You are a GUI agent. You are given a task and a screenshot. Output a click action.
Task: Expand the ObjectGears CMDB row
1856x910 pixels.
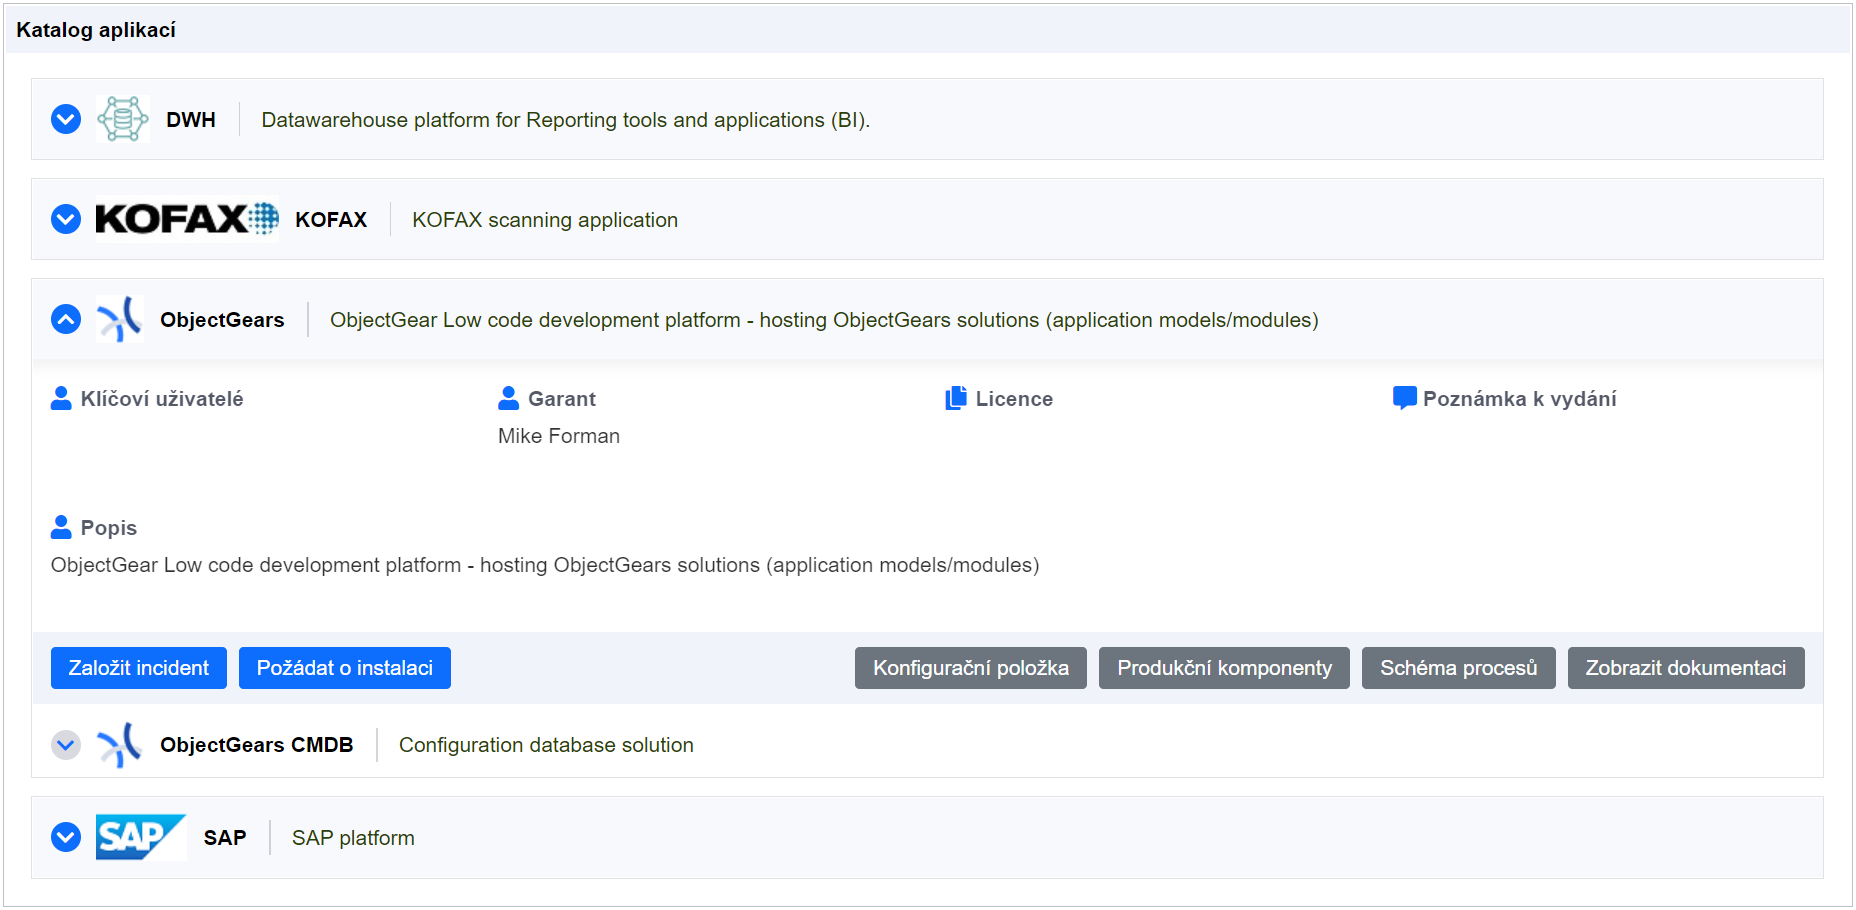(66, 745)
